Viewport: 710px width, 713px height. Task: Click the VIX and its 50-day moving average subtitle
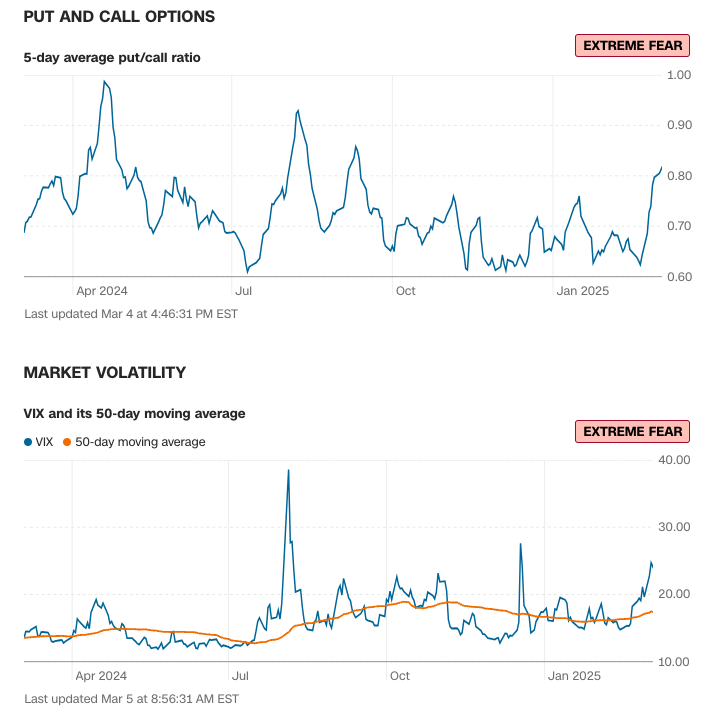point(134,413)
